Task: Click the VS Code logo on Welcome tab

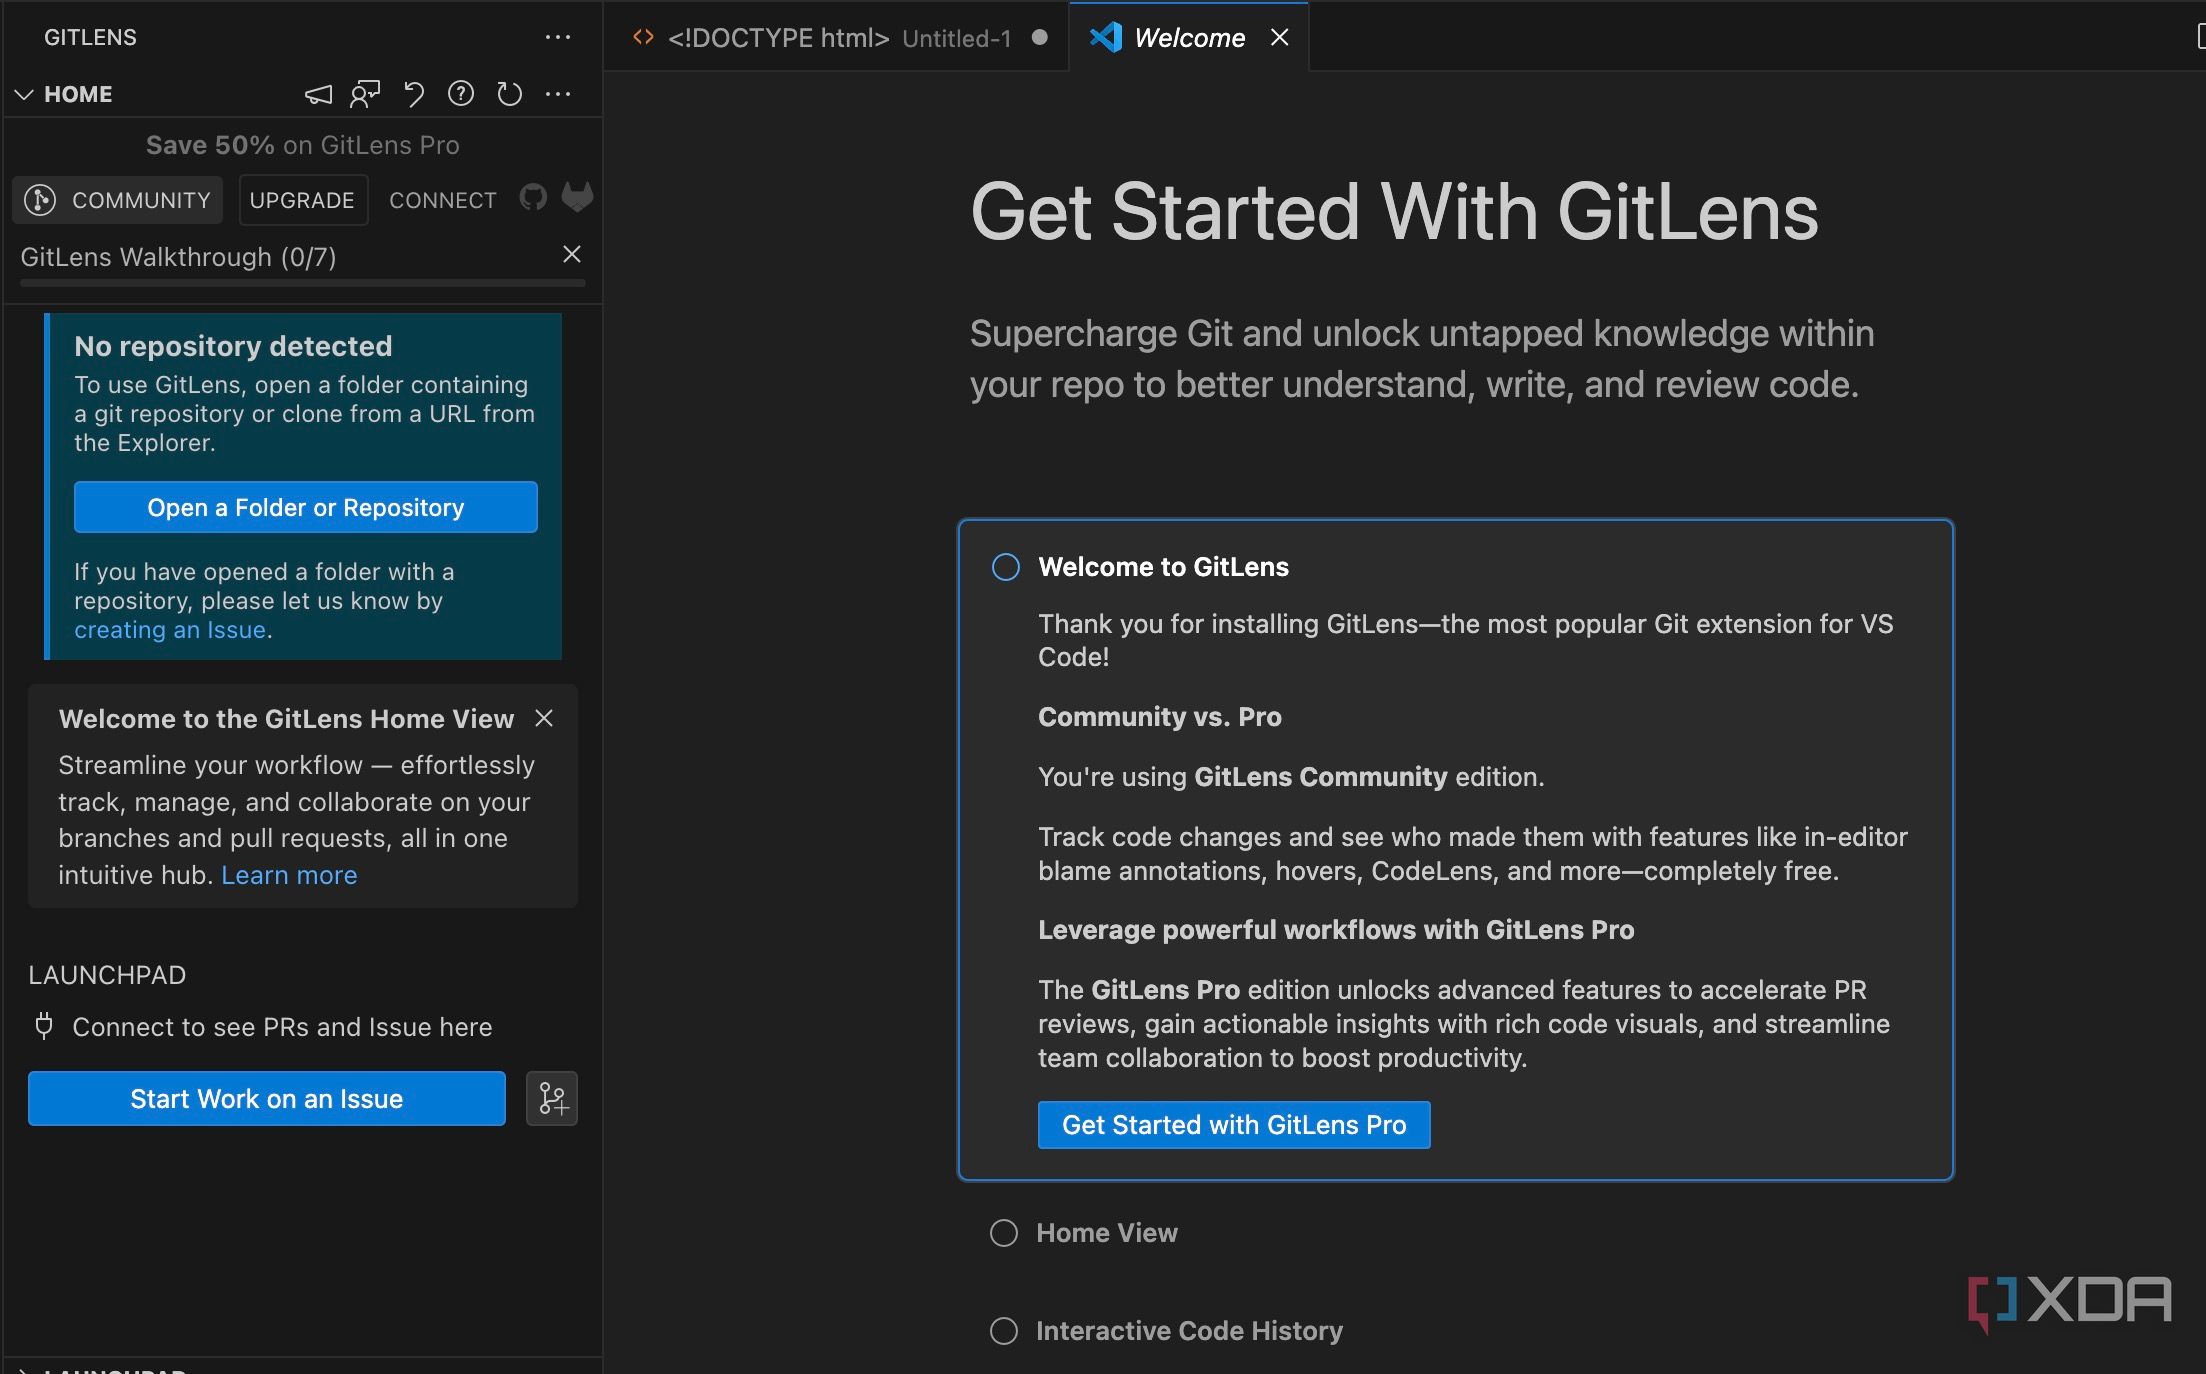Action: pos(1106,37)
